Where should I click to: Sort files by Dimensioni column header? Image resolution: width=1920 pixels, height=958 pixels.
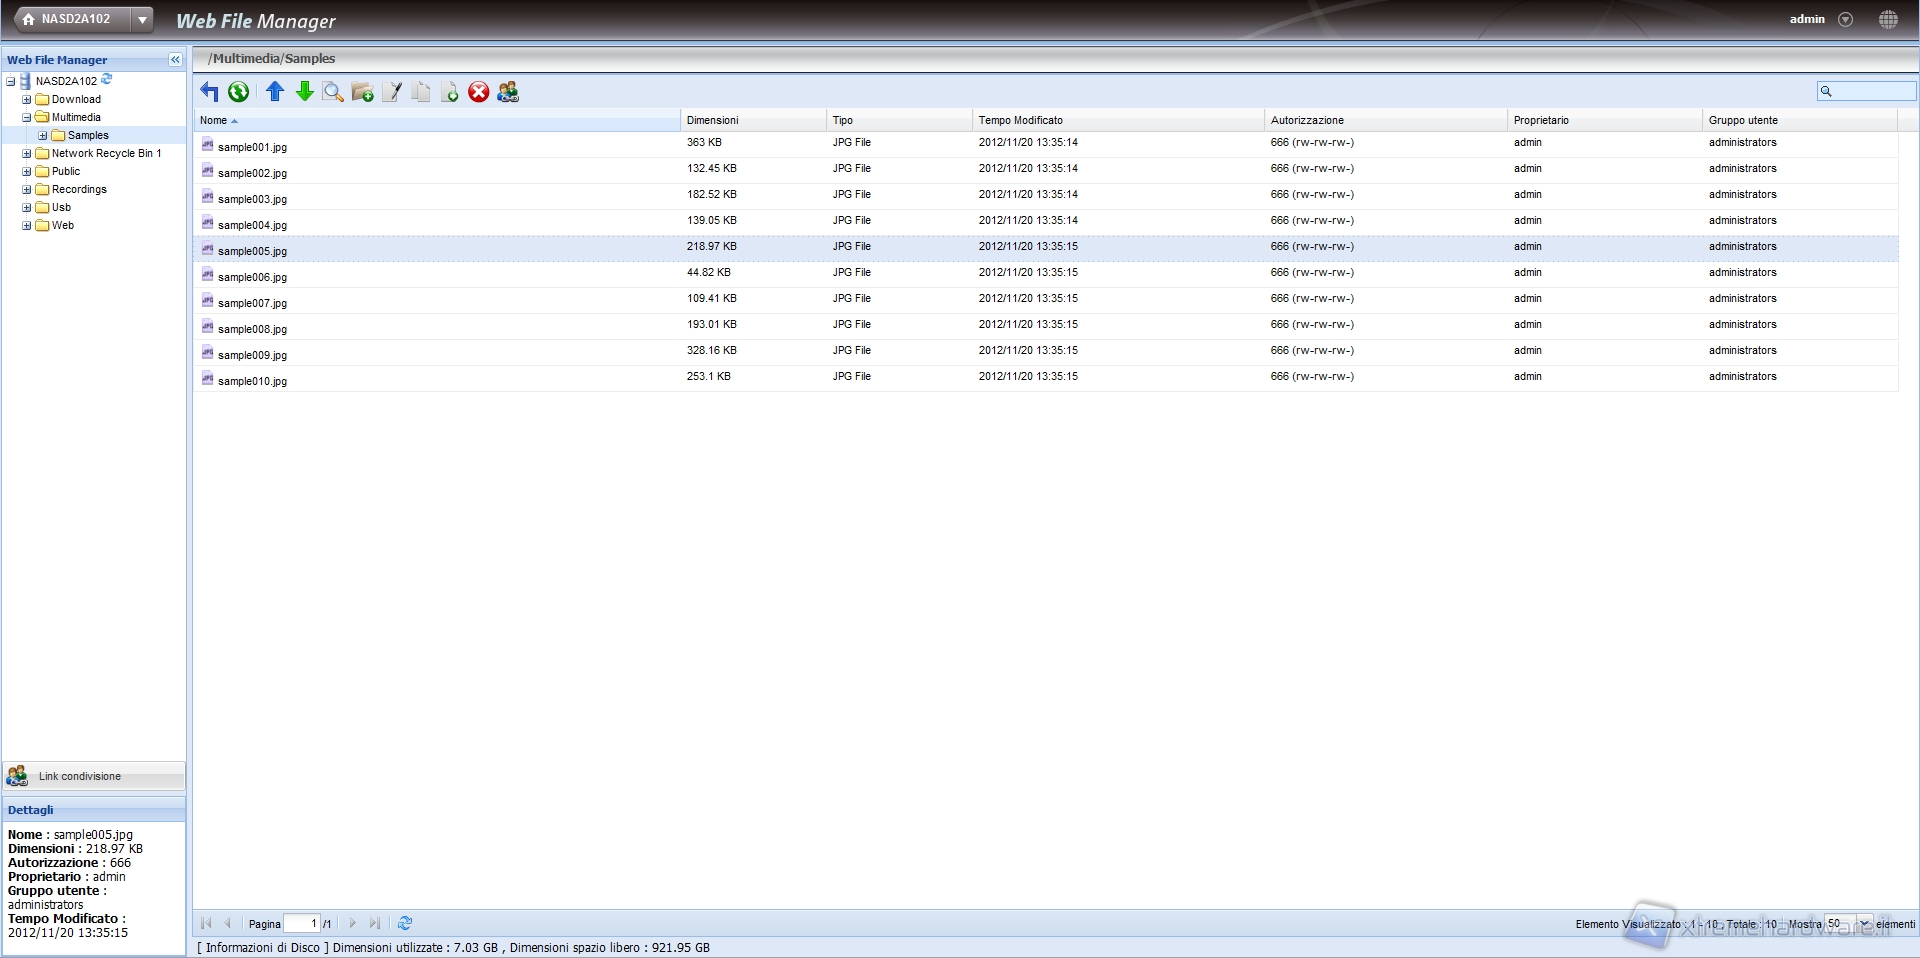(712, 120)
